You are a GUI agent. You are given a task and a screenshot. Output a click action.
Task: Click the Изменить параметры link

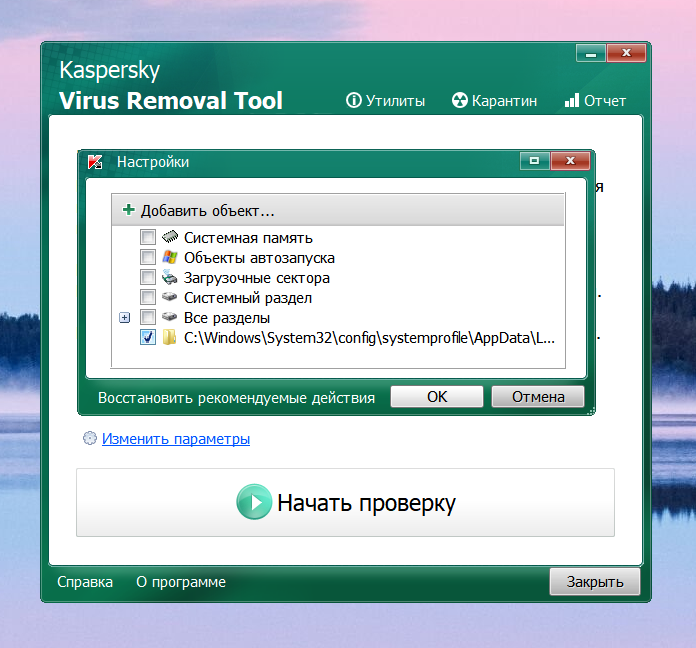(x=176, y=439)
